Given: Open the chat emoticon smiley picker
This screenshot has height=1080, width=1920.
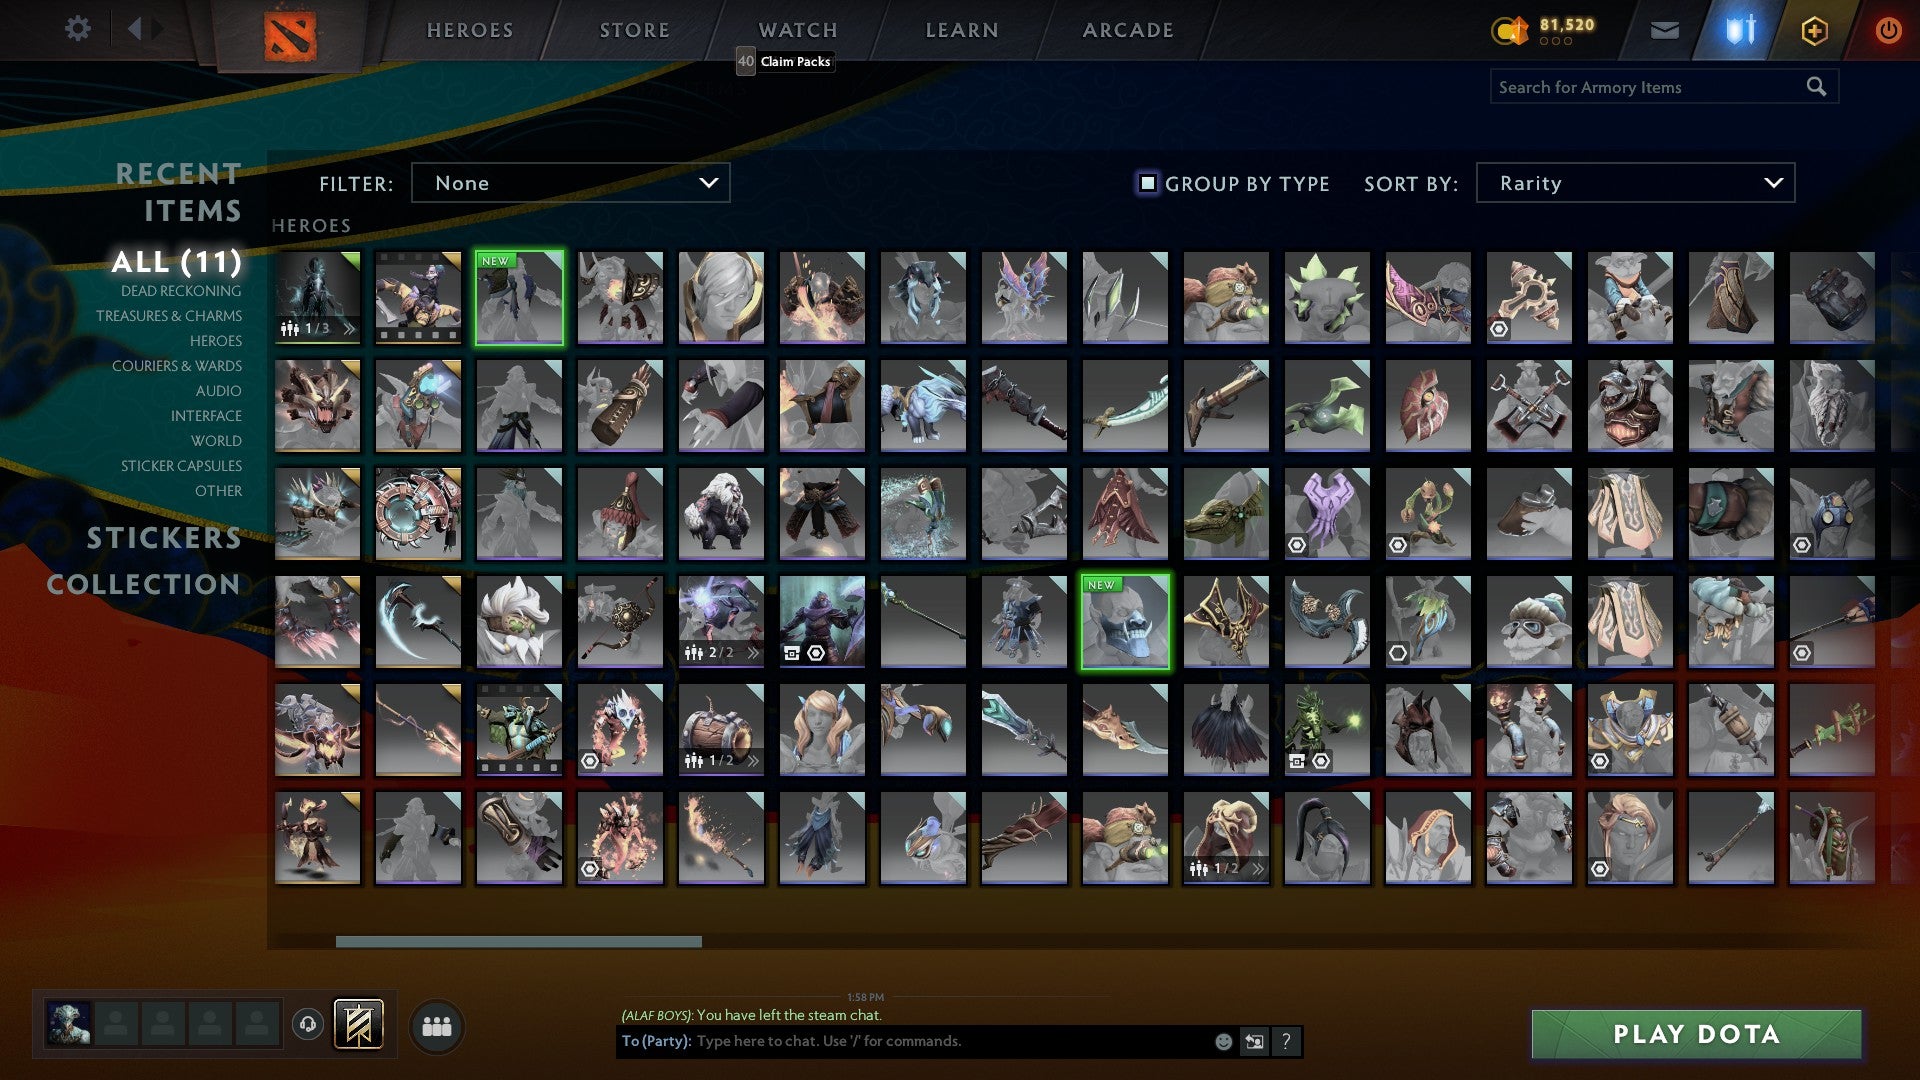Looking at the screenshot, I should click(1223, 1042).
